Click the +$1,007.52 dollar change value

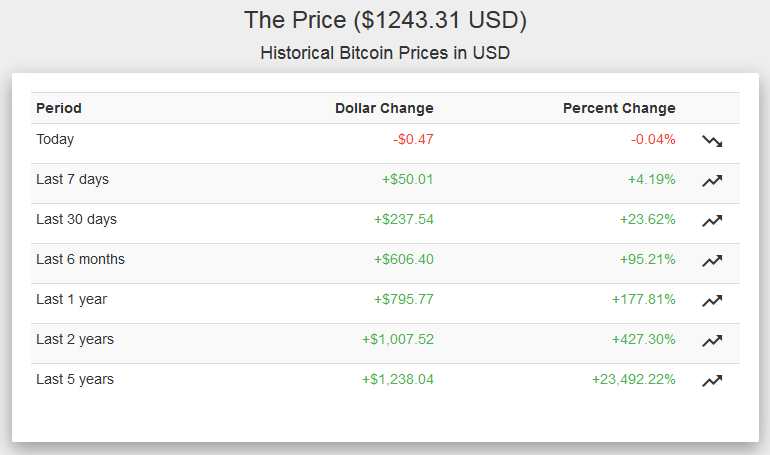(398, 339)
